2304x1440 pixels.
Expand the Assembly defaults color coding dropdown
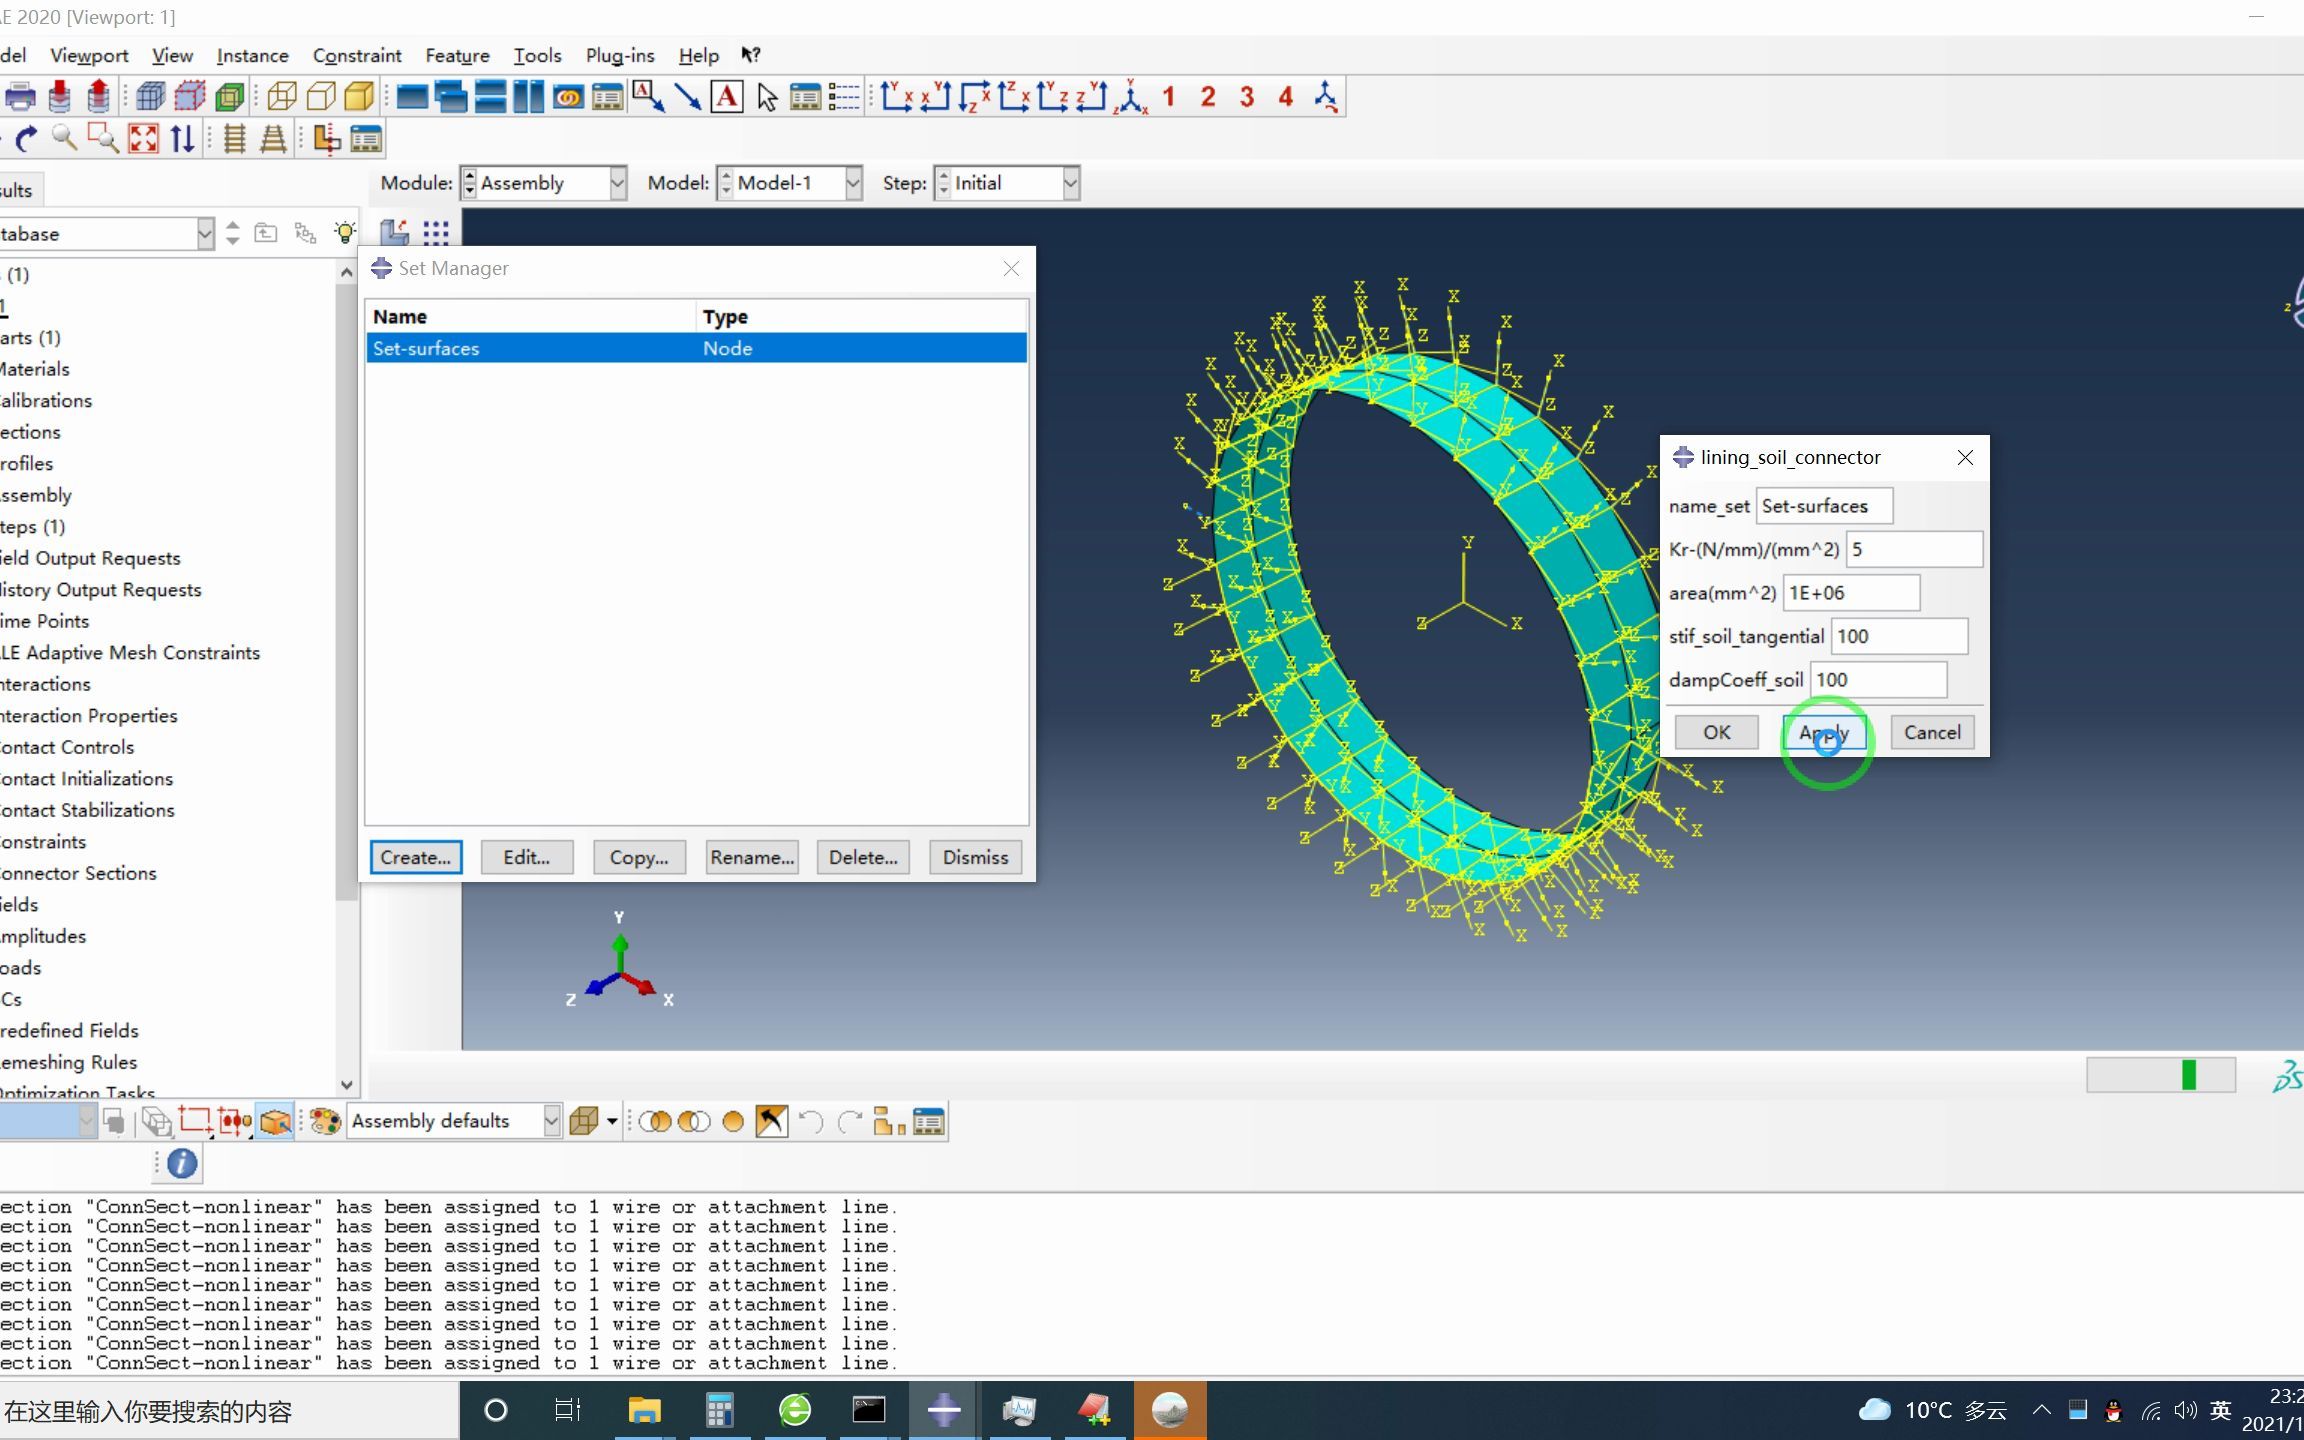551,1121
